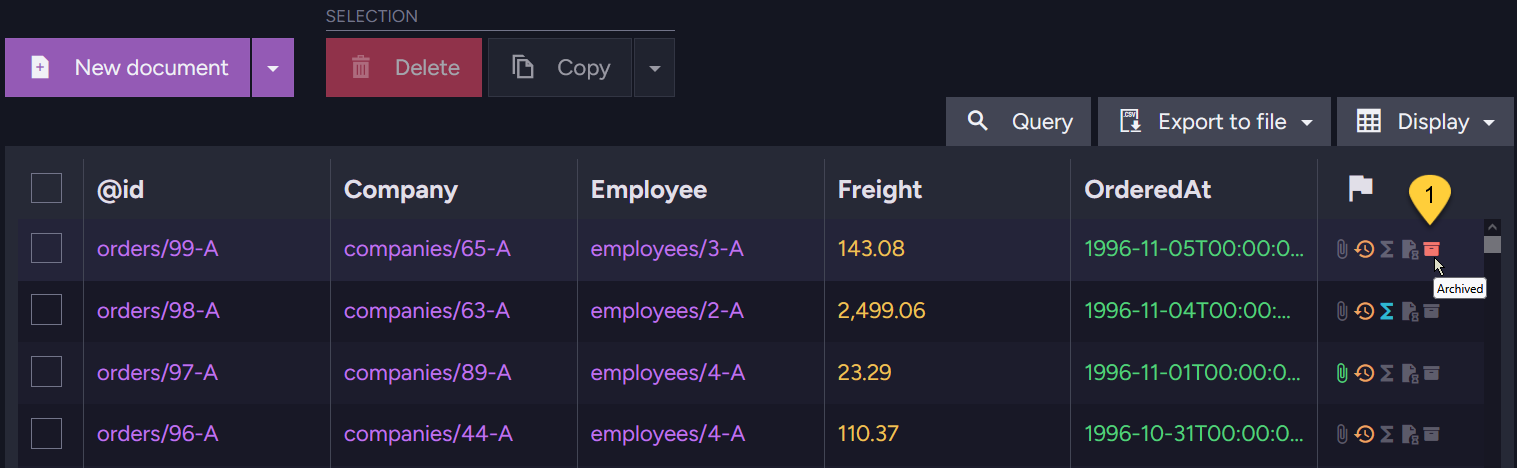Click the Freight value 23.29
This screenshot has width=1517, height=468.
(x=864, y=373)
